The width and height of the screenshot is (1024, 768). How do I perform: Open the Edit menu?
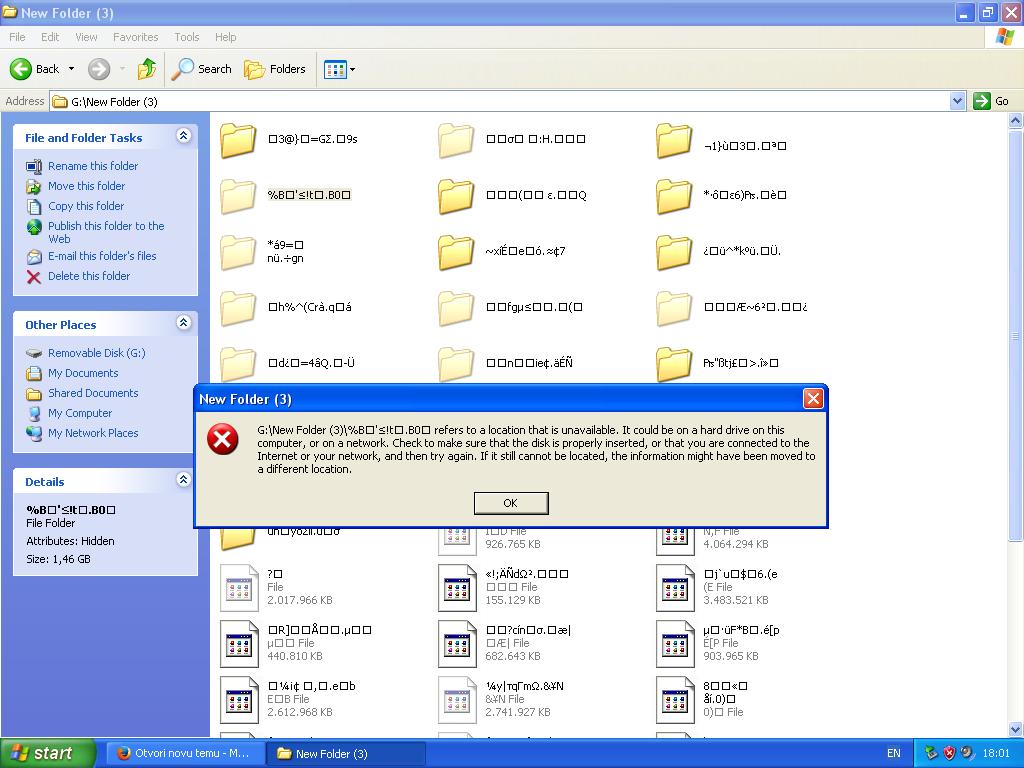point(50,37)
